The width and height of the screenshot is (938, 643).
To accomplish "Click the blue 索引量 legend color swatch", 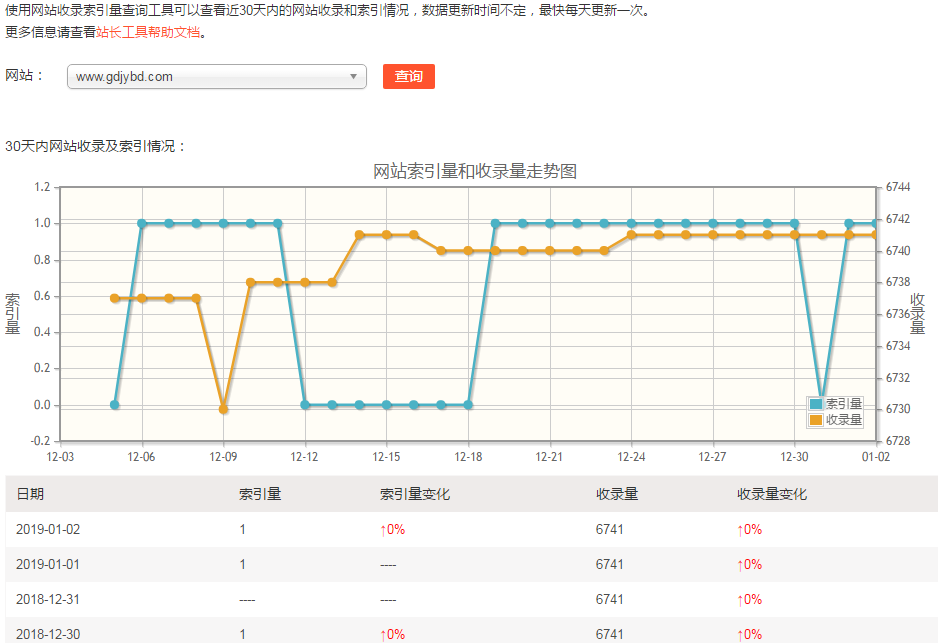I will [816, 404].
